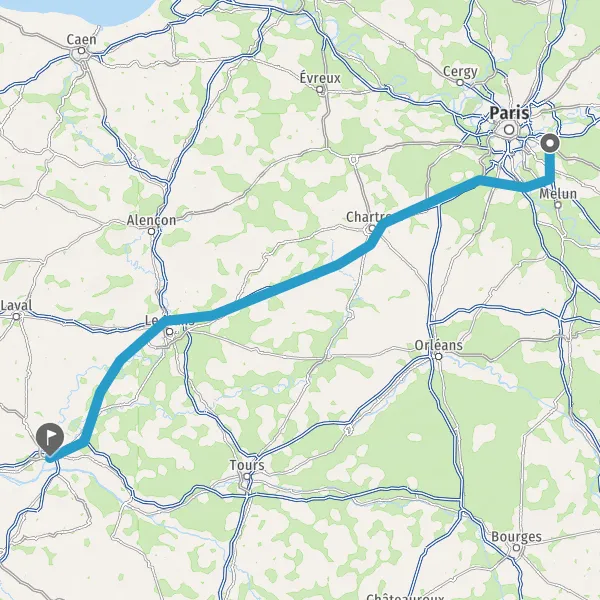Click the Paris city center circle
The image size is (600, 600).
click(x=509, y=130)
